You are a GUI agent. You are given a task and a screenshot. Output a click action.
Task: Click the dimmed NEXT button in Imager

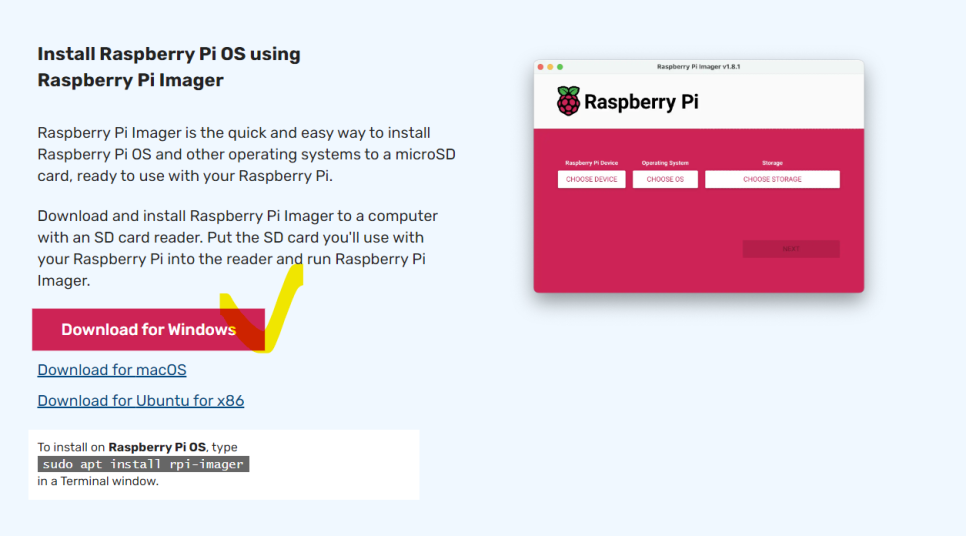[x=791, y=249]
